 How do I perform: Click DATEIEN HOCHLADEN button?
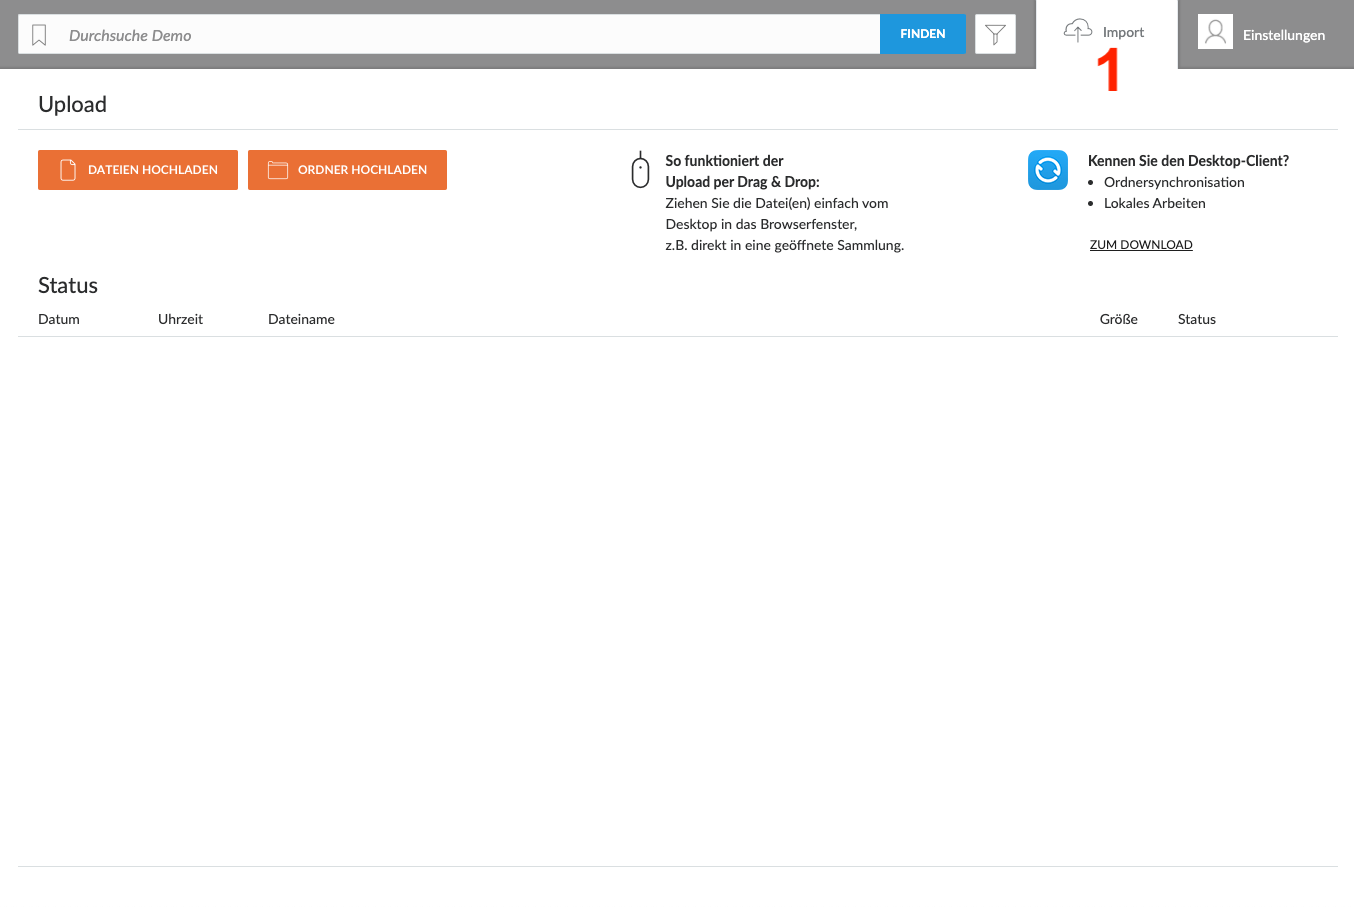point(138,170)
